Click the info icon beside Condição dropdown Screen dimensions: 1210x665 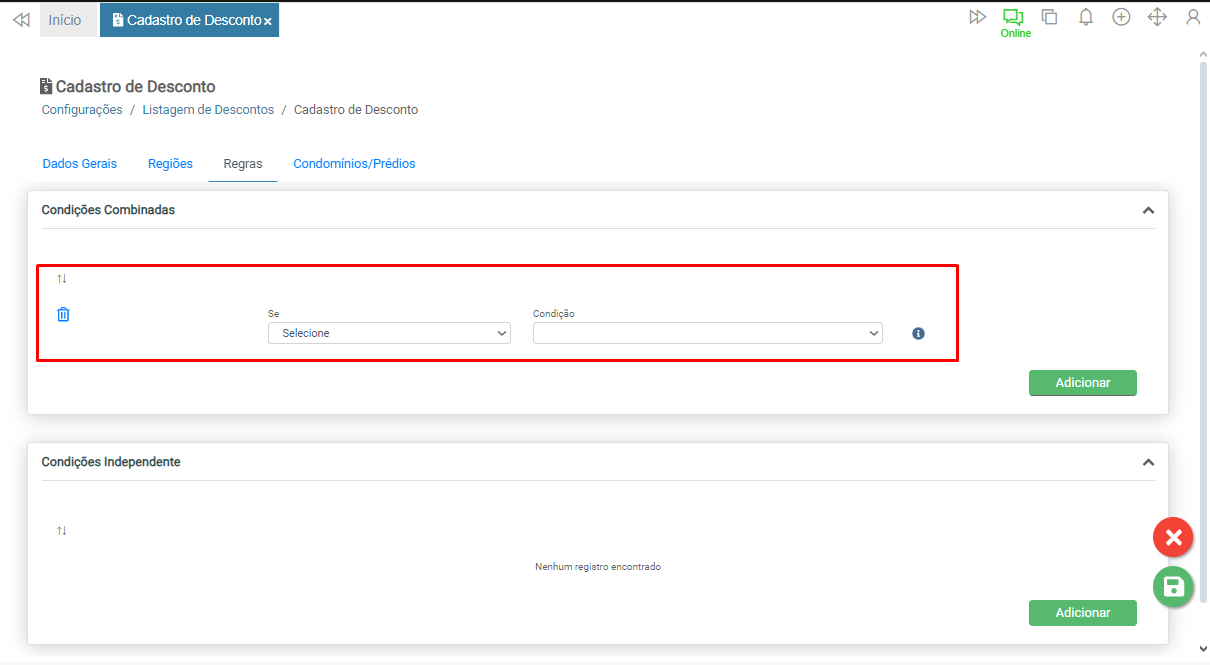(918, 334)
